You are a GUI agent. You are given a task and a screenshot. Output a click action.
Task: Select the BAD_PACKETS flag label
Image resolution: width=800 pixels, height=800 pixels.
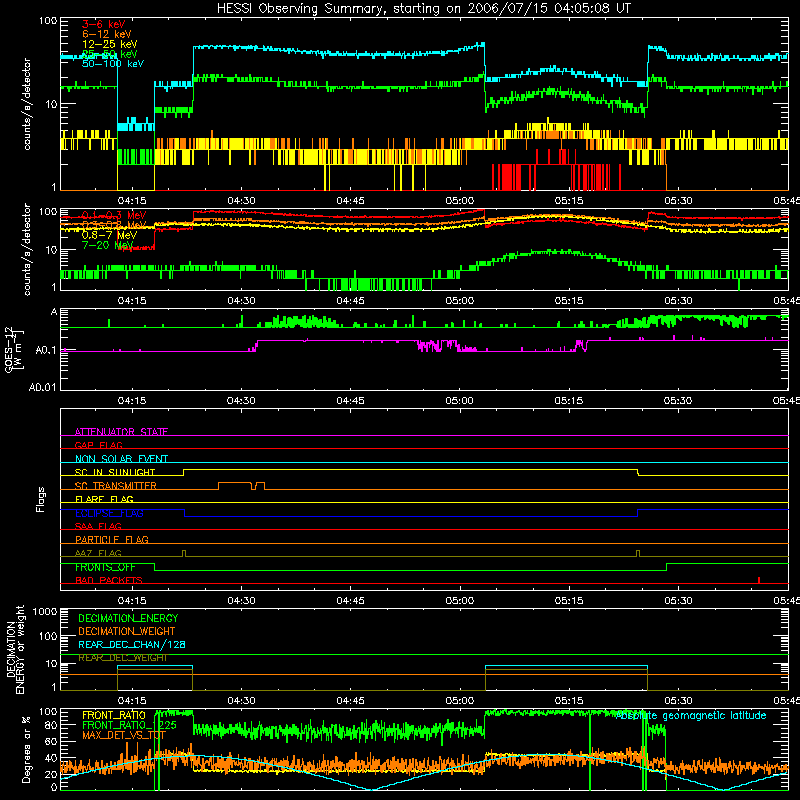click(109, 580)
